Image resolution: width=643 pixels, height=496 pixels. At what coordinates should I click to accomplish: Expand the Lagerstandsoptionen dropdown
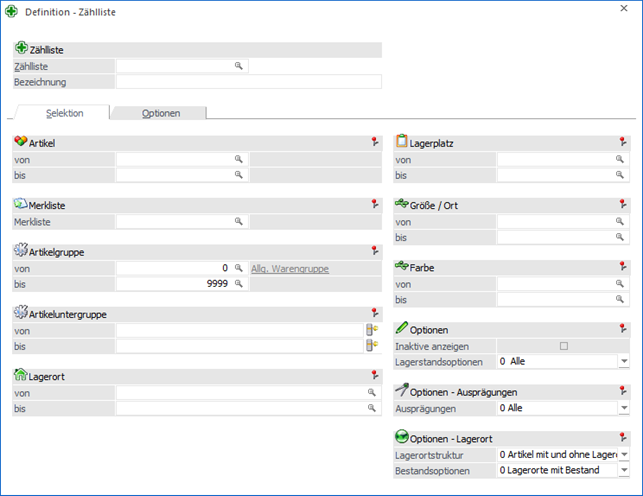pyautogui.click(x=623, y=362)
